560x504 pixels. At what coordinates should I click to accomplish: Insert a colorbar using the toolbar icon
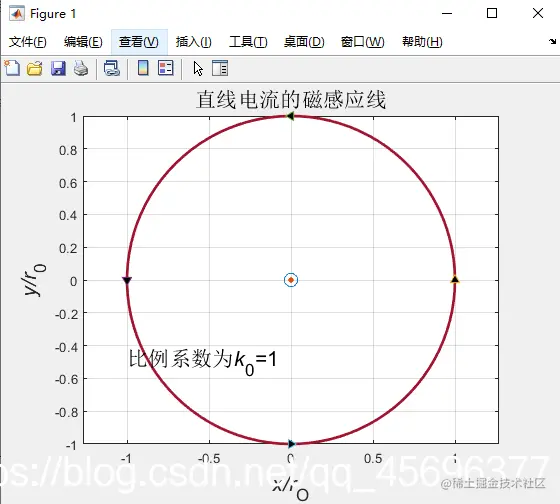click(143, 68)
